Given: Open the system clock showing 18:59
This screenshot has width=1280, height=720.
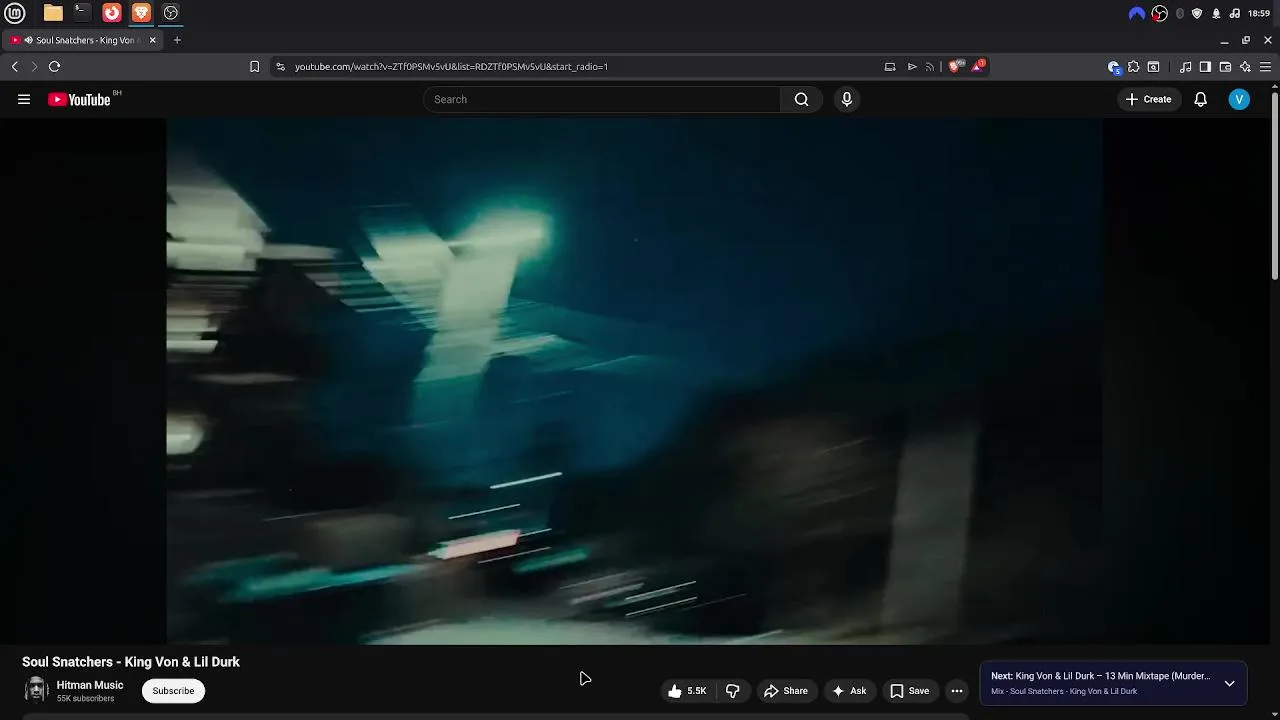Looking at the screenshot, I should pos(1259,13).
